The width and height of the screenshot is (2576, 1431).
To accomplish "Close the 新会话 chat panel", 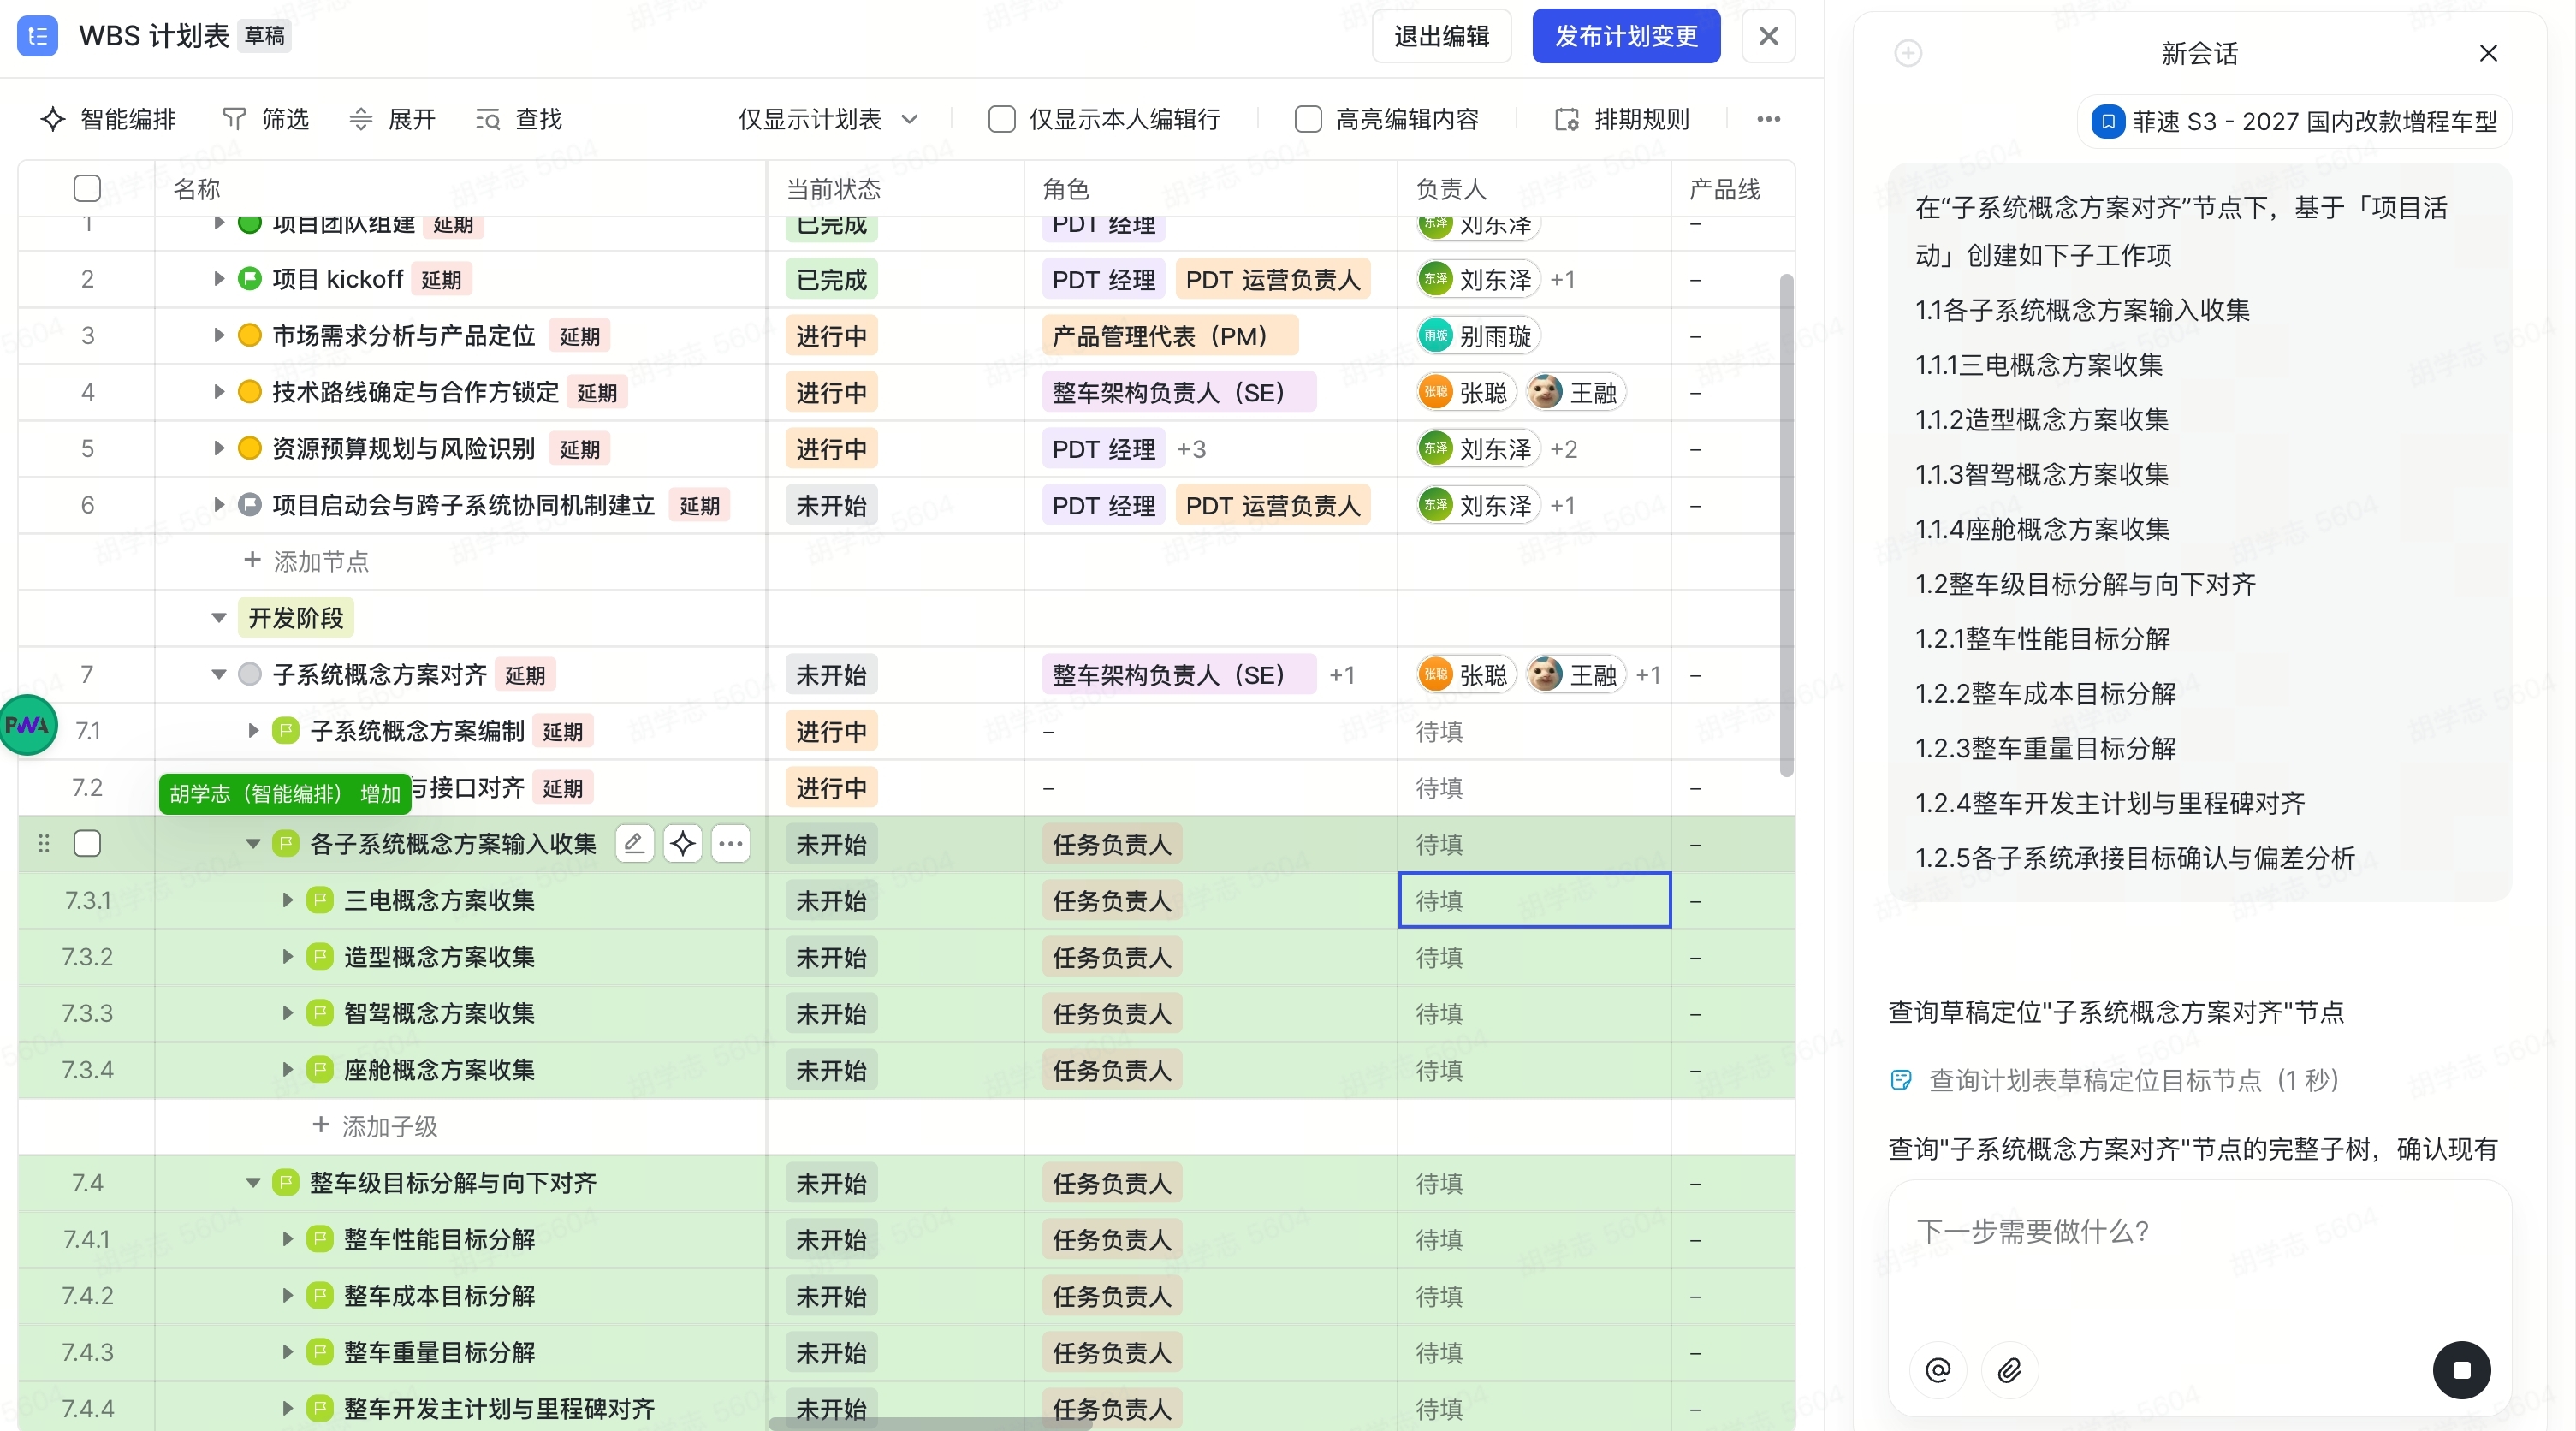I will point(2488,53).
